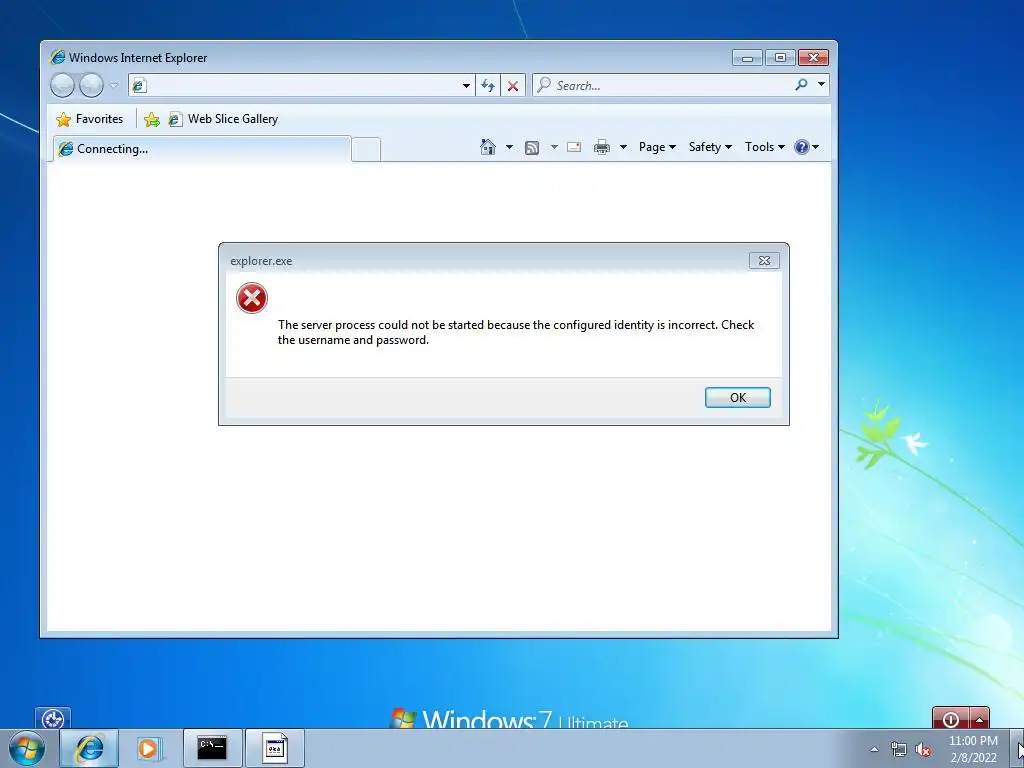Open the recent pages dropdown beside Forward
Viewport: 1024px width, 768px height.
[x=114, y=86]
